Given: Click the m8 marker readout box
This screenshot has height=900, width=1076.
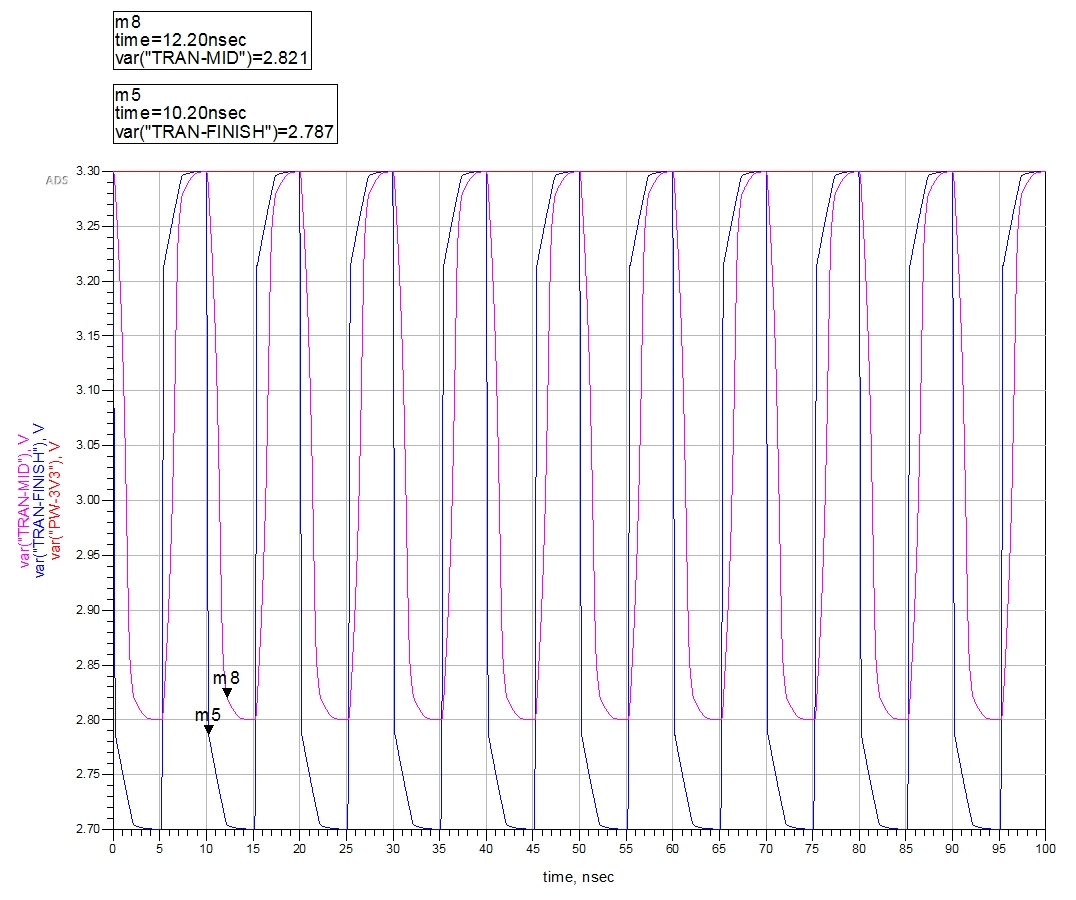Looking at the screenshot, I should click(212, 40).
